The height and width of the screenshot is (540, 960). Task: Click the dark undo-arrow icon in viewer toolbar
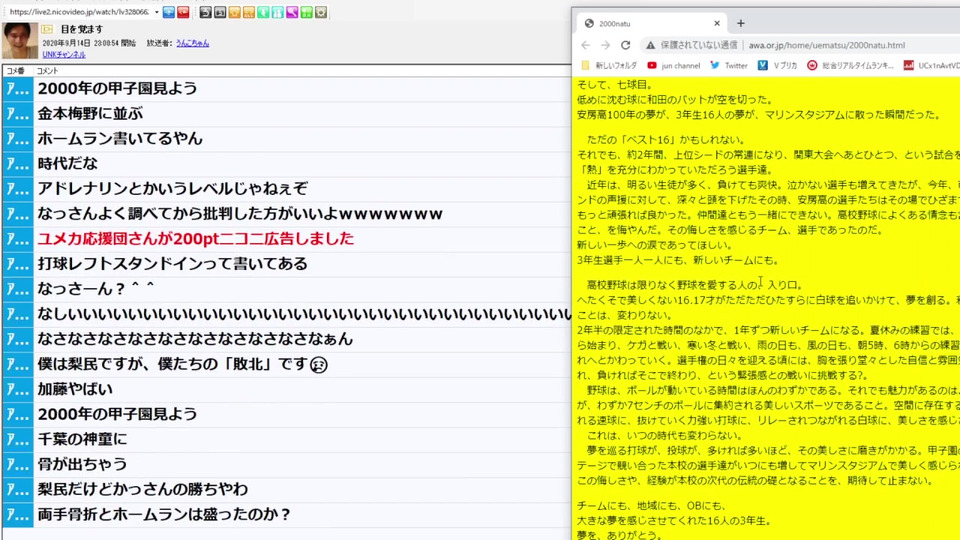[x=205, y=12]
